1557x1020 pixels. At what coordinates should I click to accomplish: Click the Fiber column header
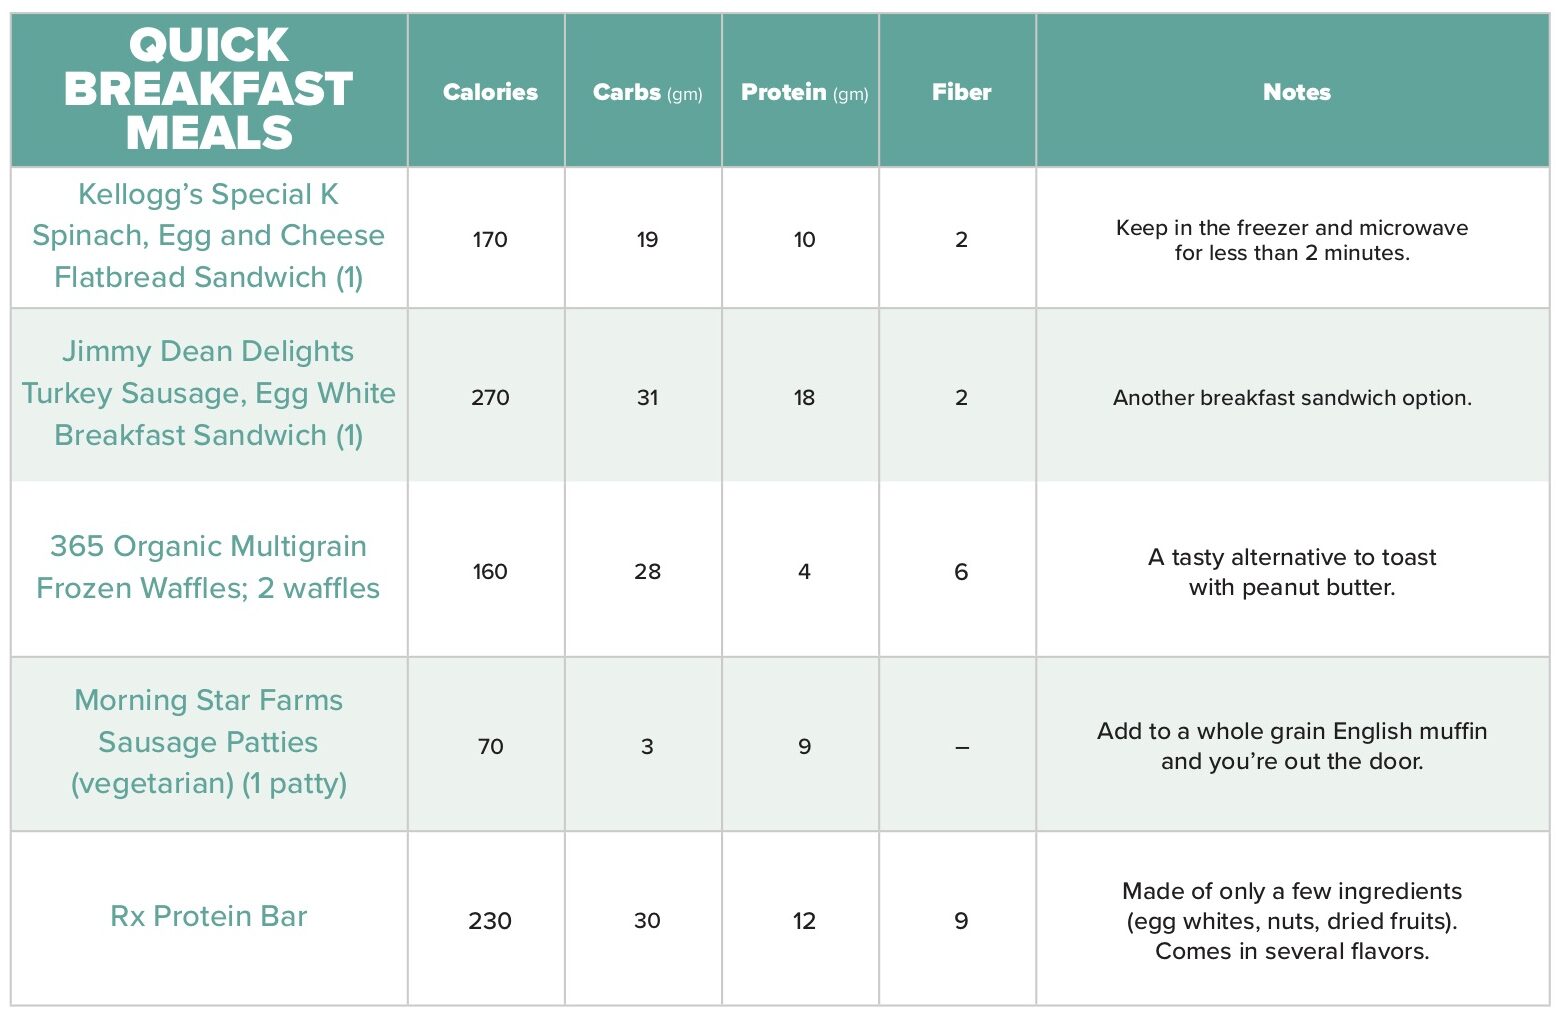961,92
